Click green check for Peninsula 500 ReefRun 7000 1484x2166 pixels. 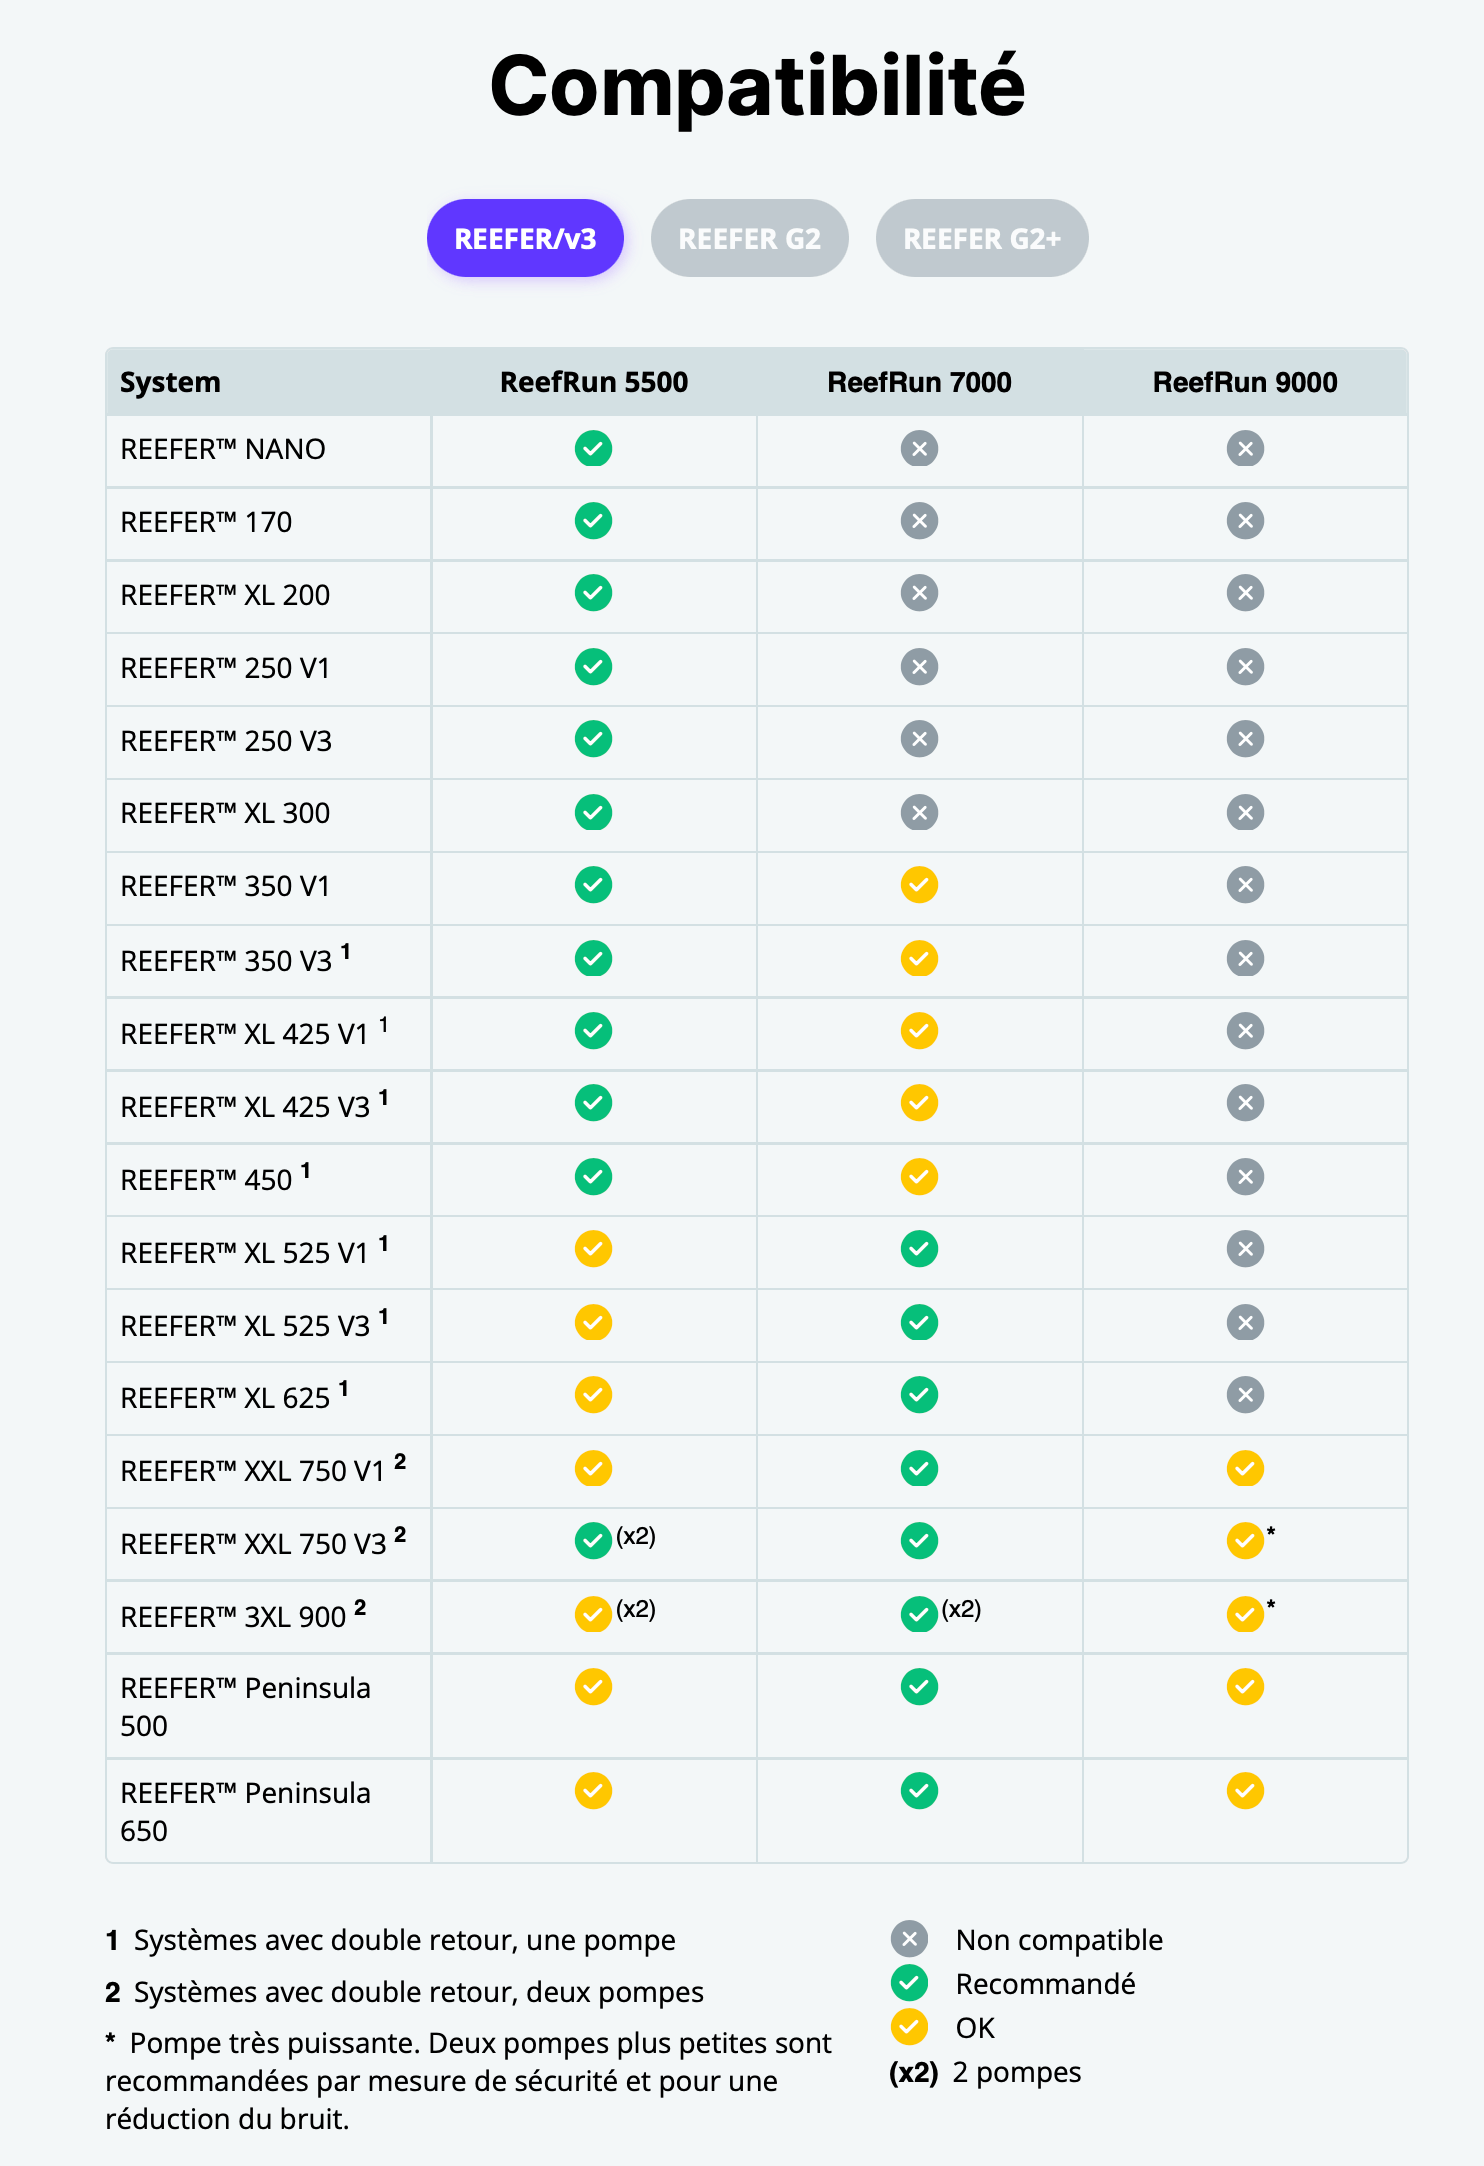click(919, 1687)
